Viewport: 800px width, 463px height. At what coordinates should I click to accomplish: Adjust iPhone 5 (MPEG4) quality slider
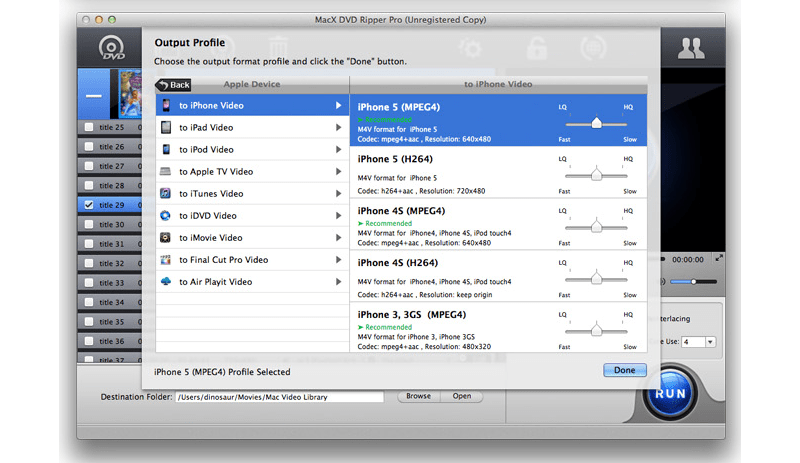596,123
